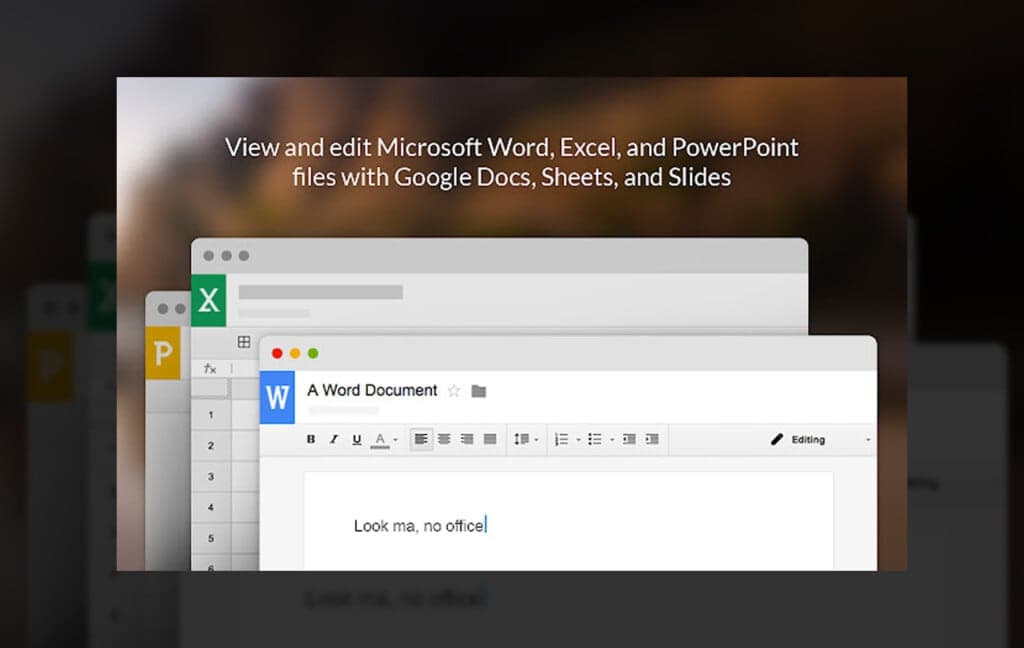Image resolution: width=1024 pixels, height=648 pixels.
Task: Open the move-to-folder icon beside the title
Action: coord(479,391)
